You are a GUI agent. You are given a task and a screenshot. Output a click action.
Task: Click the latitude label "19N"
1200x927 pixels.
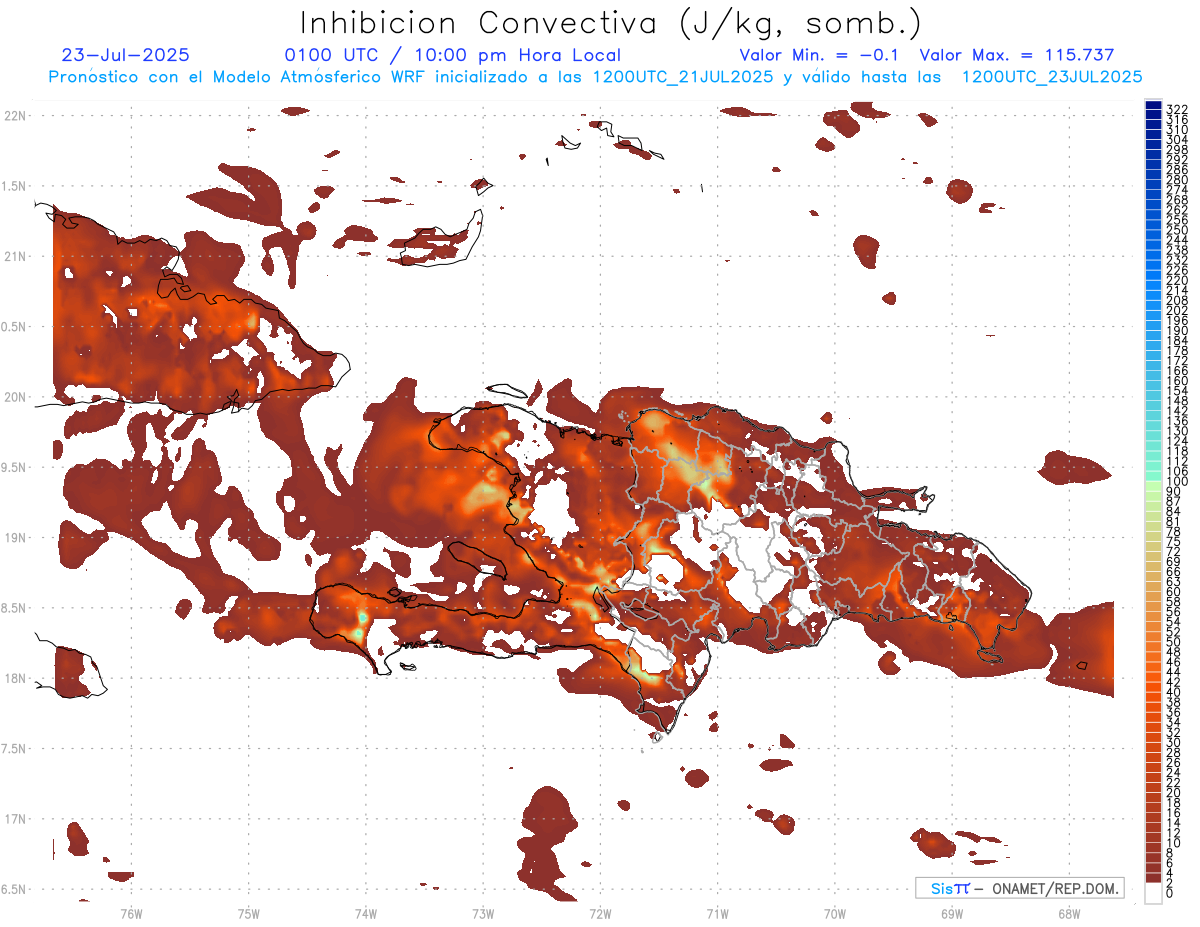(x=14, y=537)
